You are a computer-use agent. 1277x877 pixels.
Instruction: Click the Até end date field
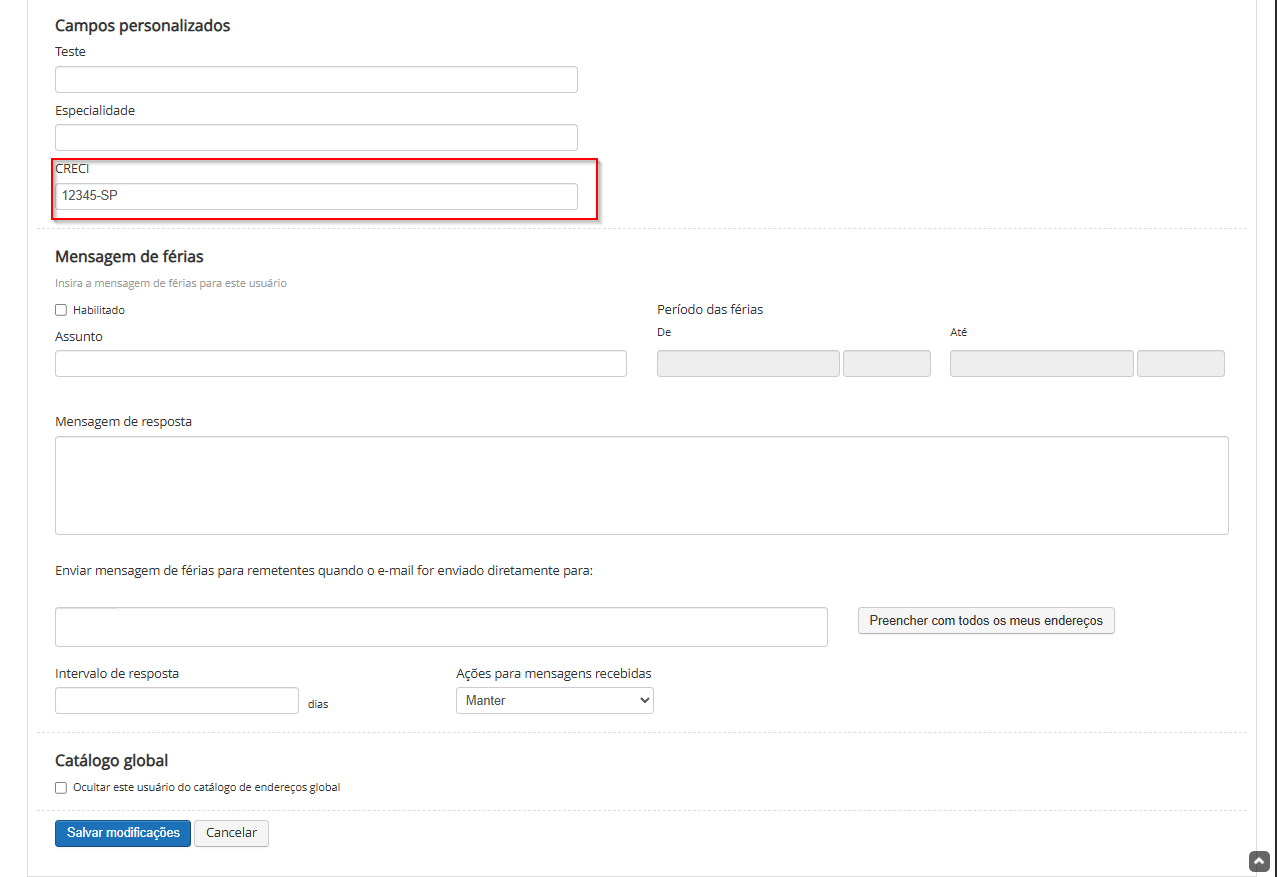1041,364
